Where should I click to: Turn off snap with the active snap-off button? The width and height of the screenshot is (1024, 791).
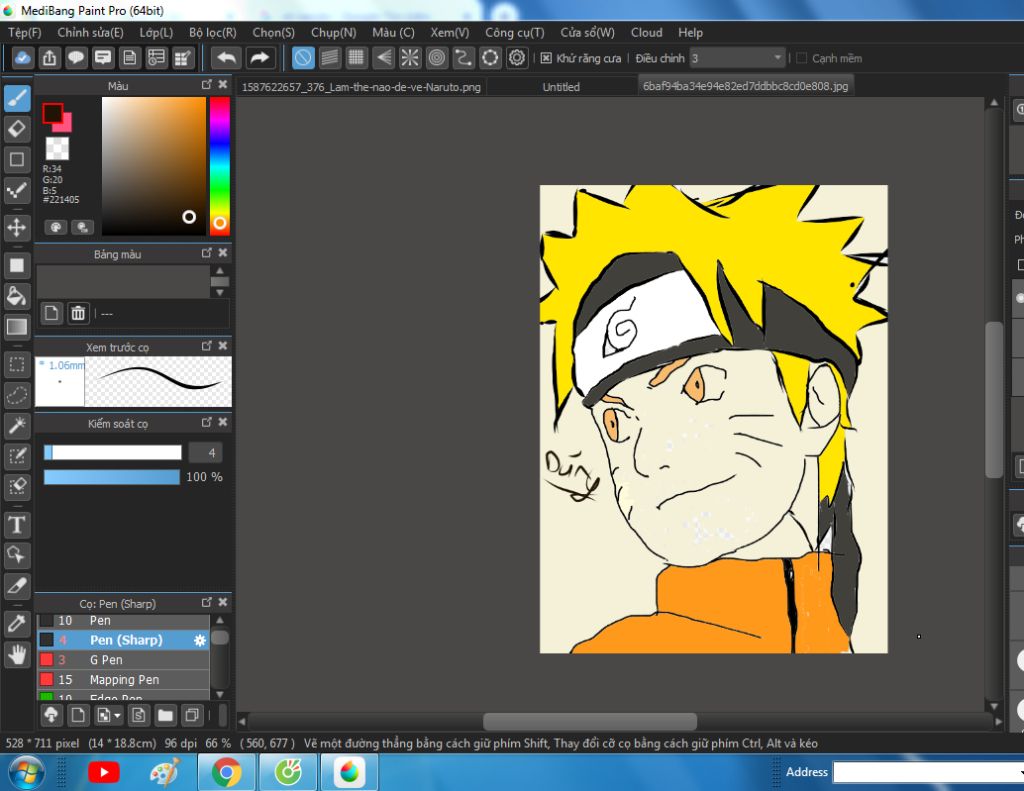click(x=302, y=58)
